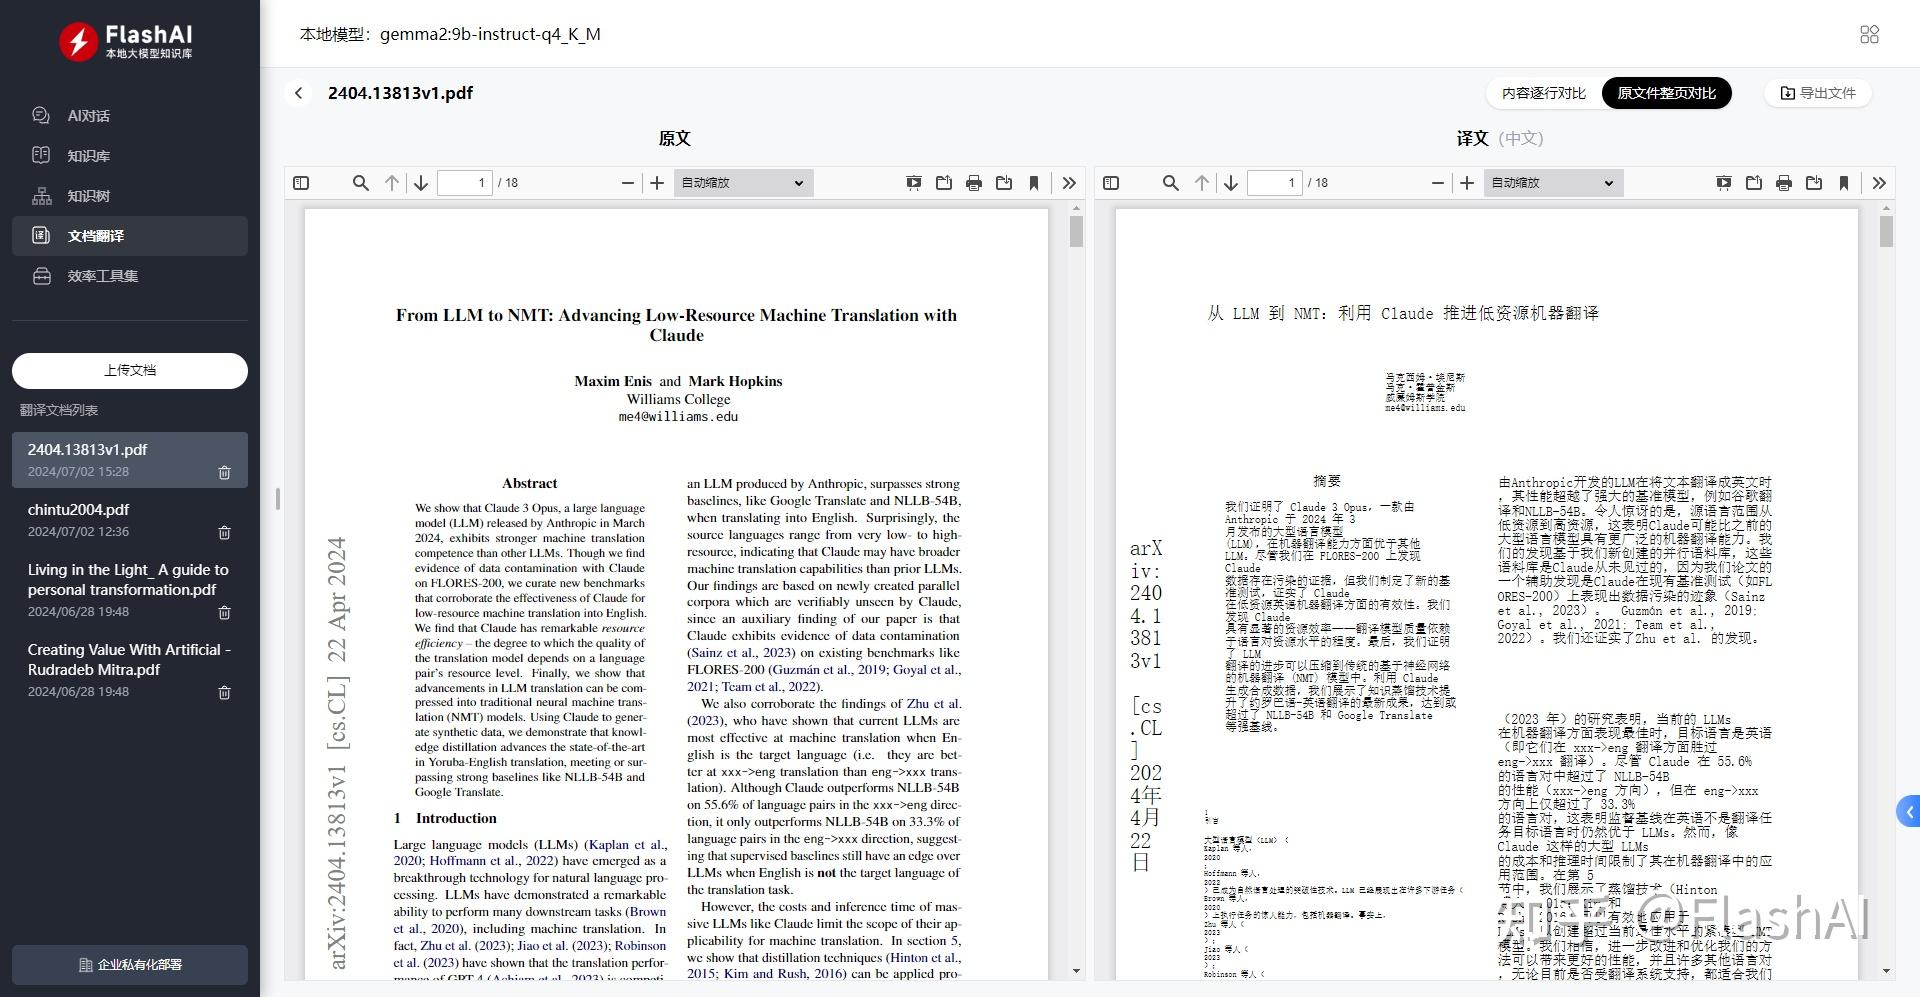The height and width of the screenshot is (997, 1920).
Task: Open the 知识库 sidebar item
Action: (x=130, y=156)
